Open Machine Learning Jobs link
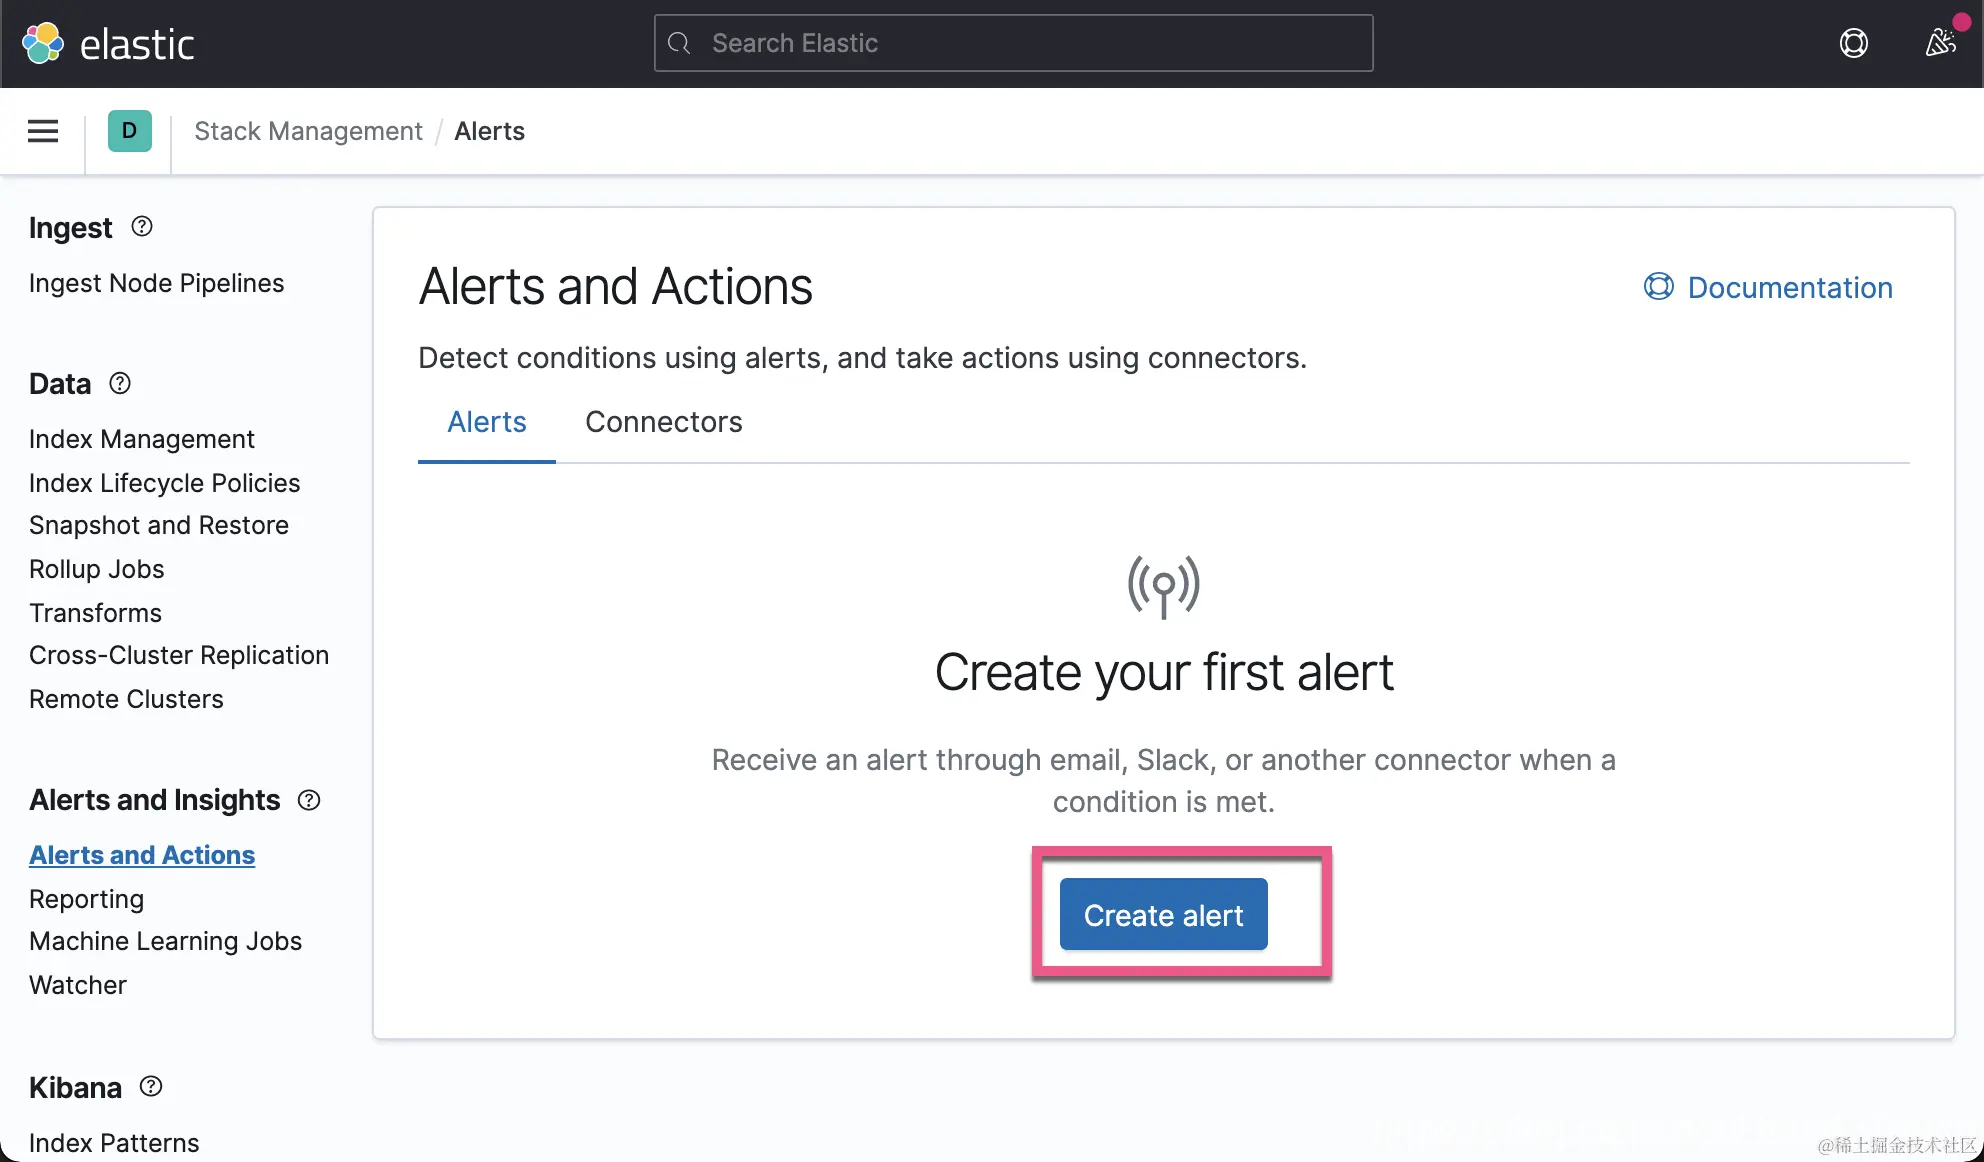 (165, 941)
